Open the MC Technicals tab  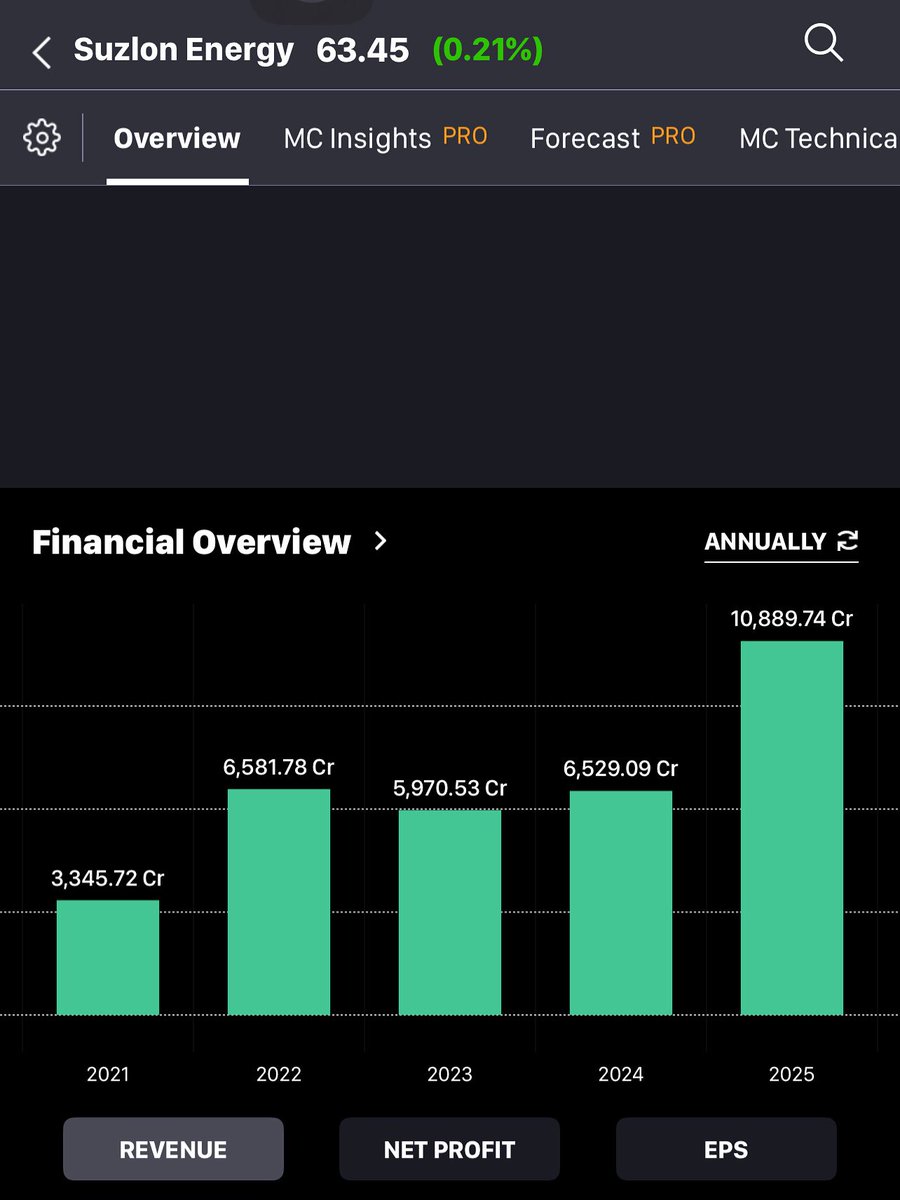[819, 138]
